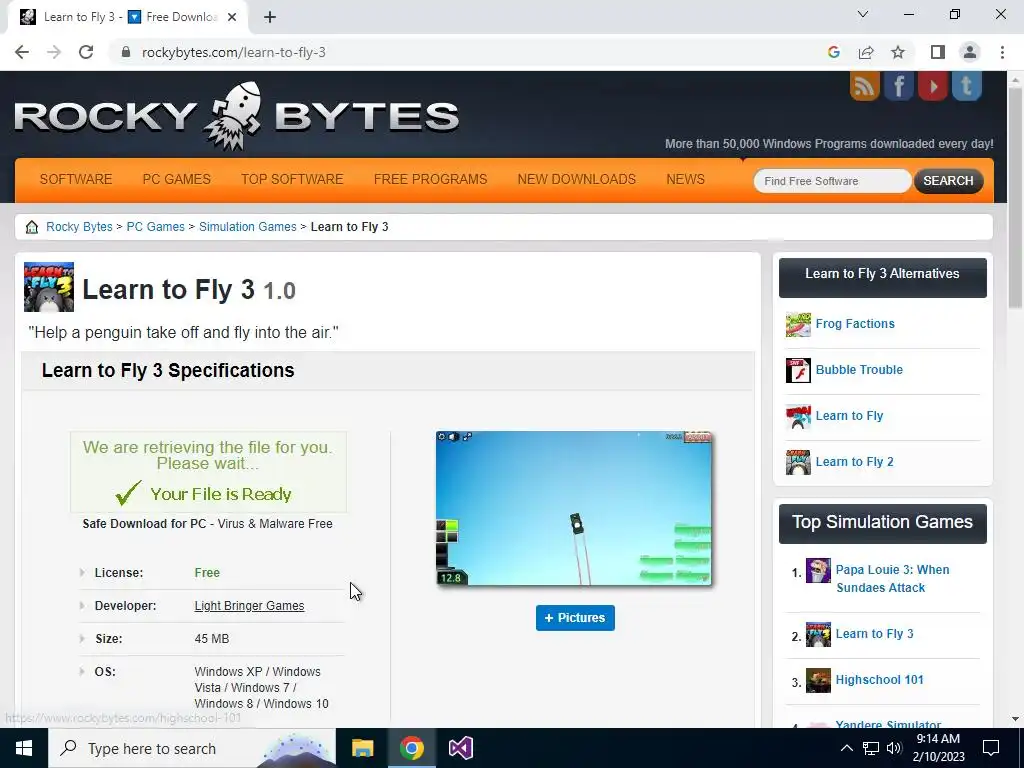Open the Frog Factions alternative
Viewport: 1024px width, 768px height.
click(x=855, y=324)
